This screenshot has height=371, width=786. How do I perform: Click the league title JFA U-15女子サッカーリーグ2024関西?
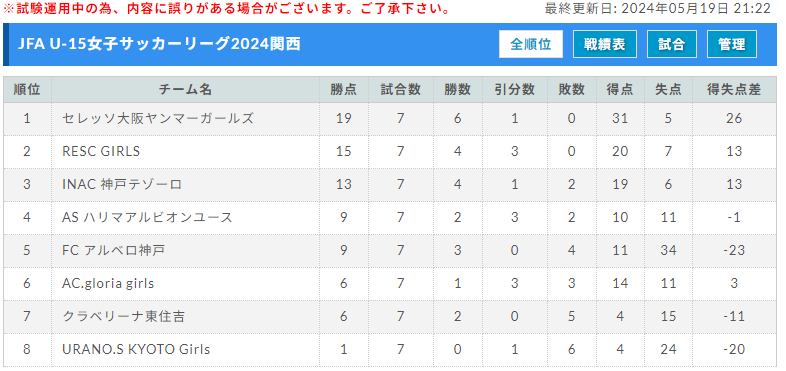pyautogui.click(x=159, y=44)
